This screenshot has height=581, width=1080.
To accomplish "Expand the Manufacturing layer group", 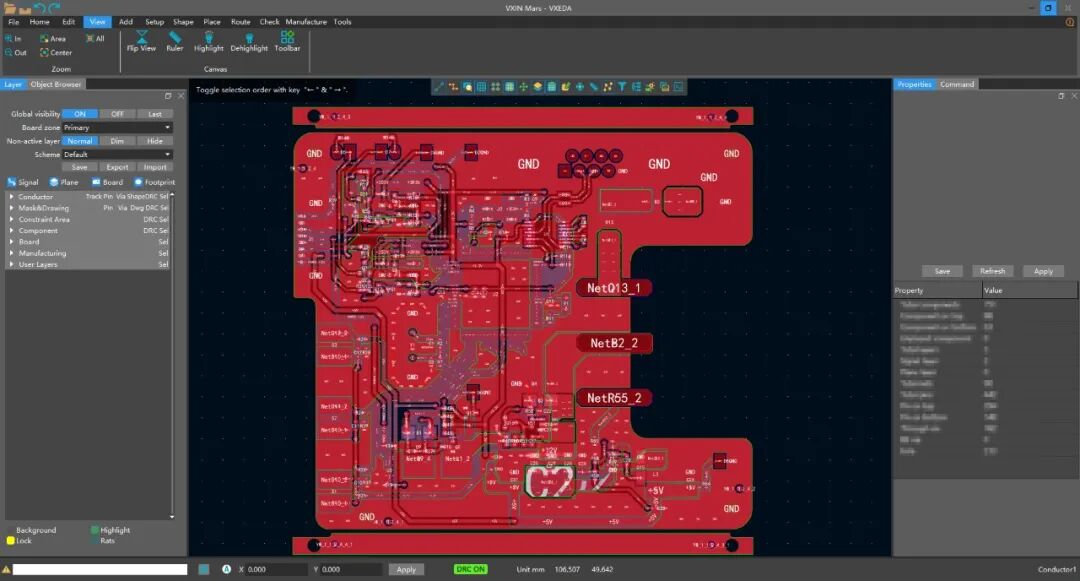I will [x=12, y=253].
